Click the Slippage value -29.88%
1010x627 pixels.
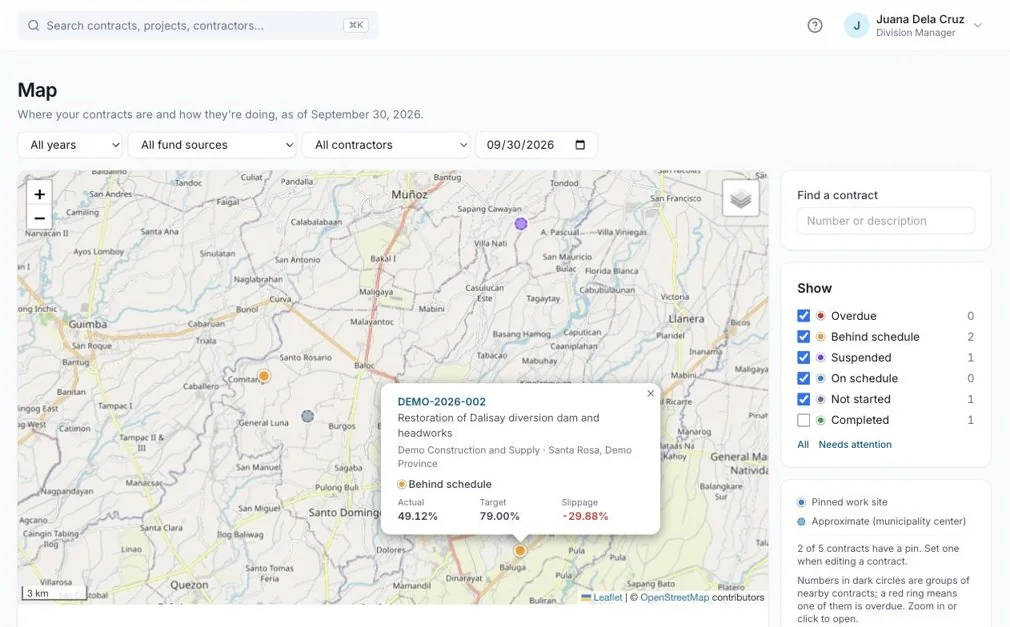(585, 516)
